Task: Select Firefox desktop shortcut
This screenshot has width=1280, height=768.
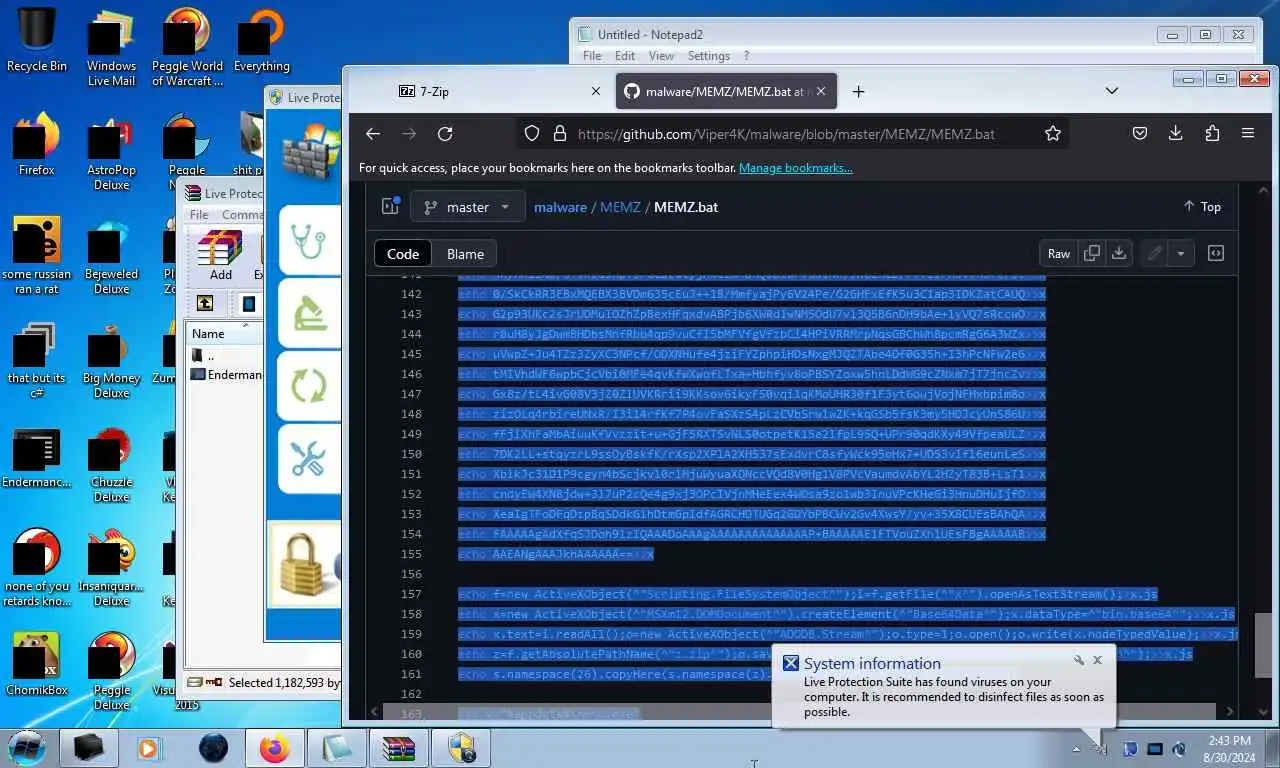Action: pyautogui.click(x=37, y=145)
